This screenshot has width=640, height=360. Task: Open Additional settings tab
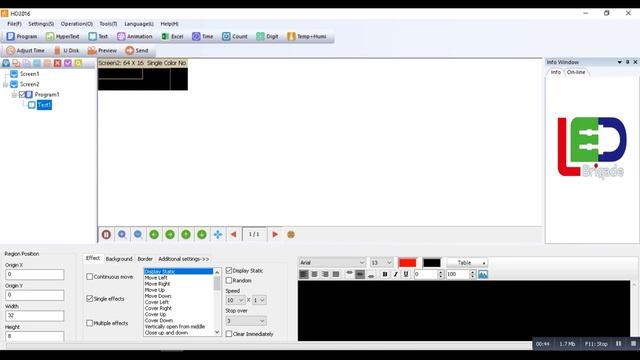(184, 259)
